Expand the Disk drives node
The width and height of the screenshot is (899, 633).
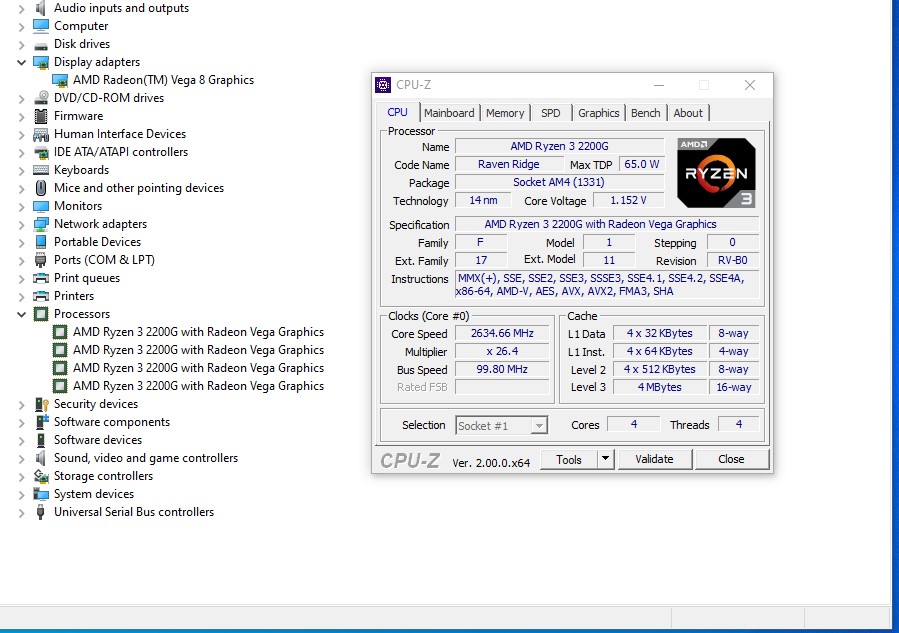(x=22, y=44)
